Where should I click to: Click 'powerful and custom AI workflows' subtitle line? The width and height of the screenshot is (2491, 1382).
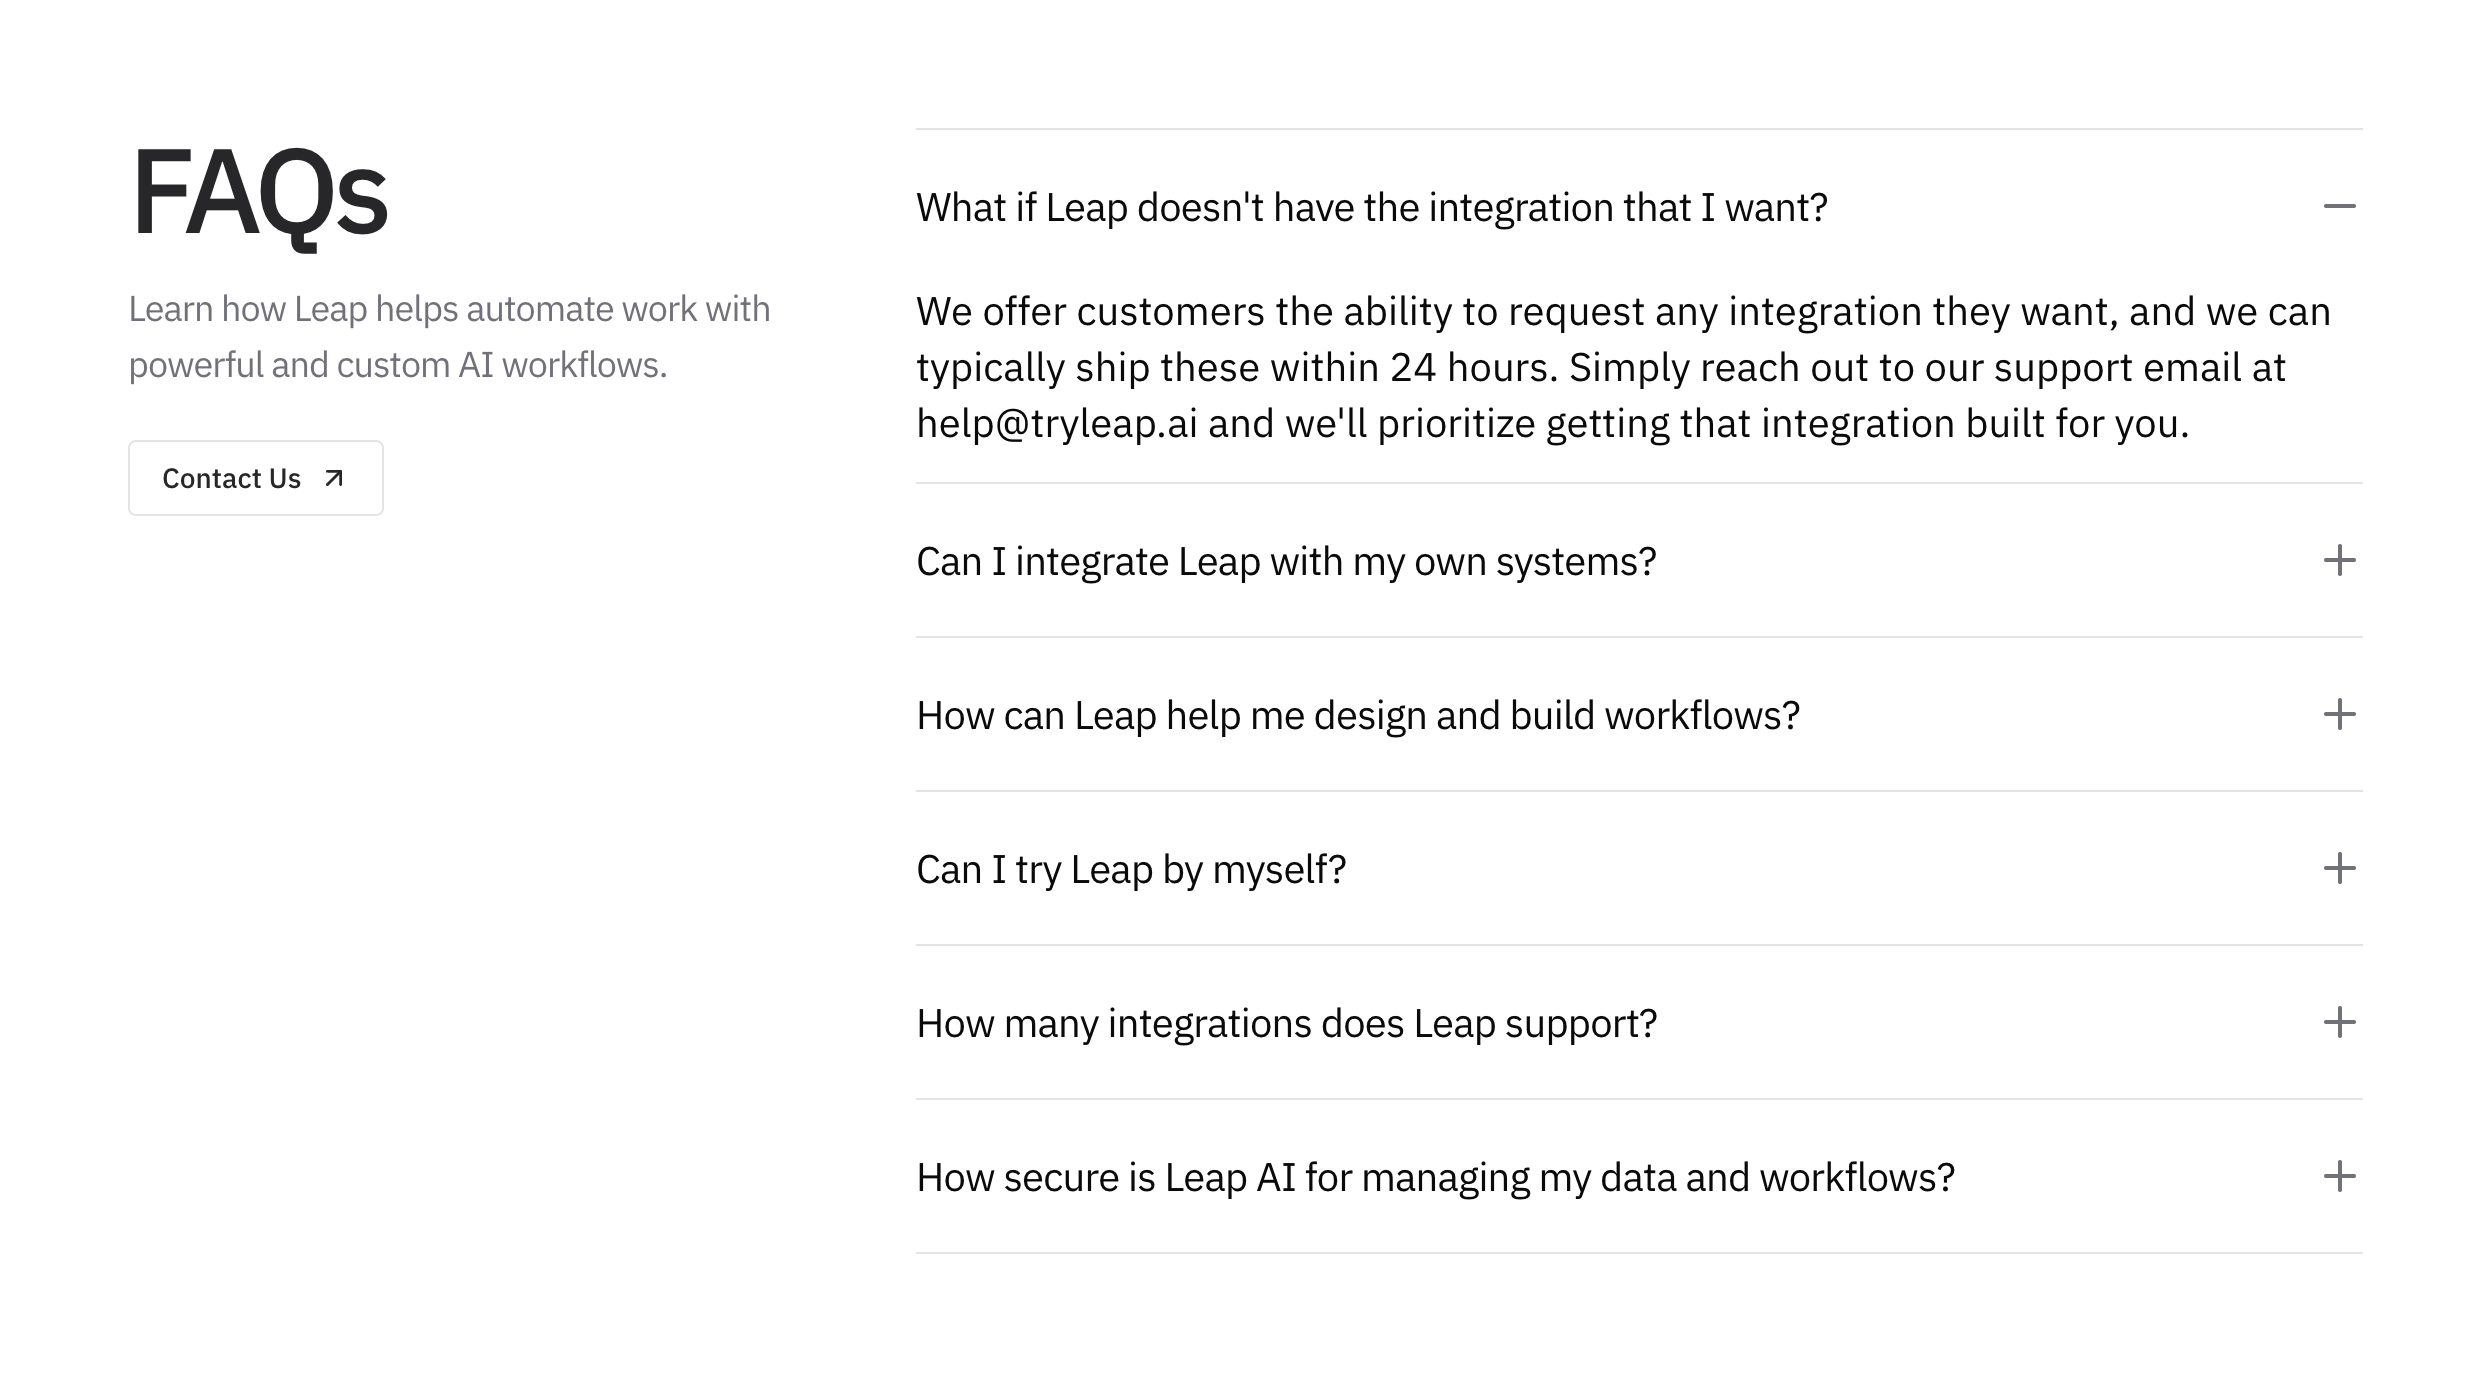click(x=397, y=366)
